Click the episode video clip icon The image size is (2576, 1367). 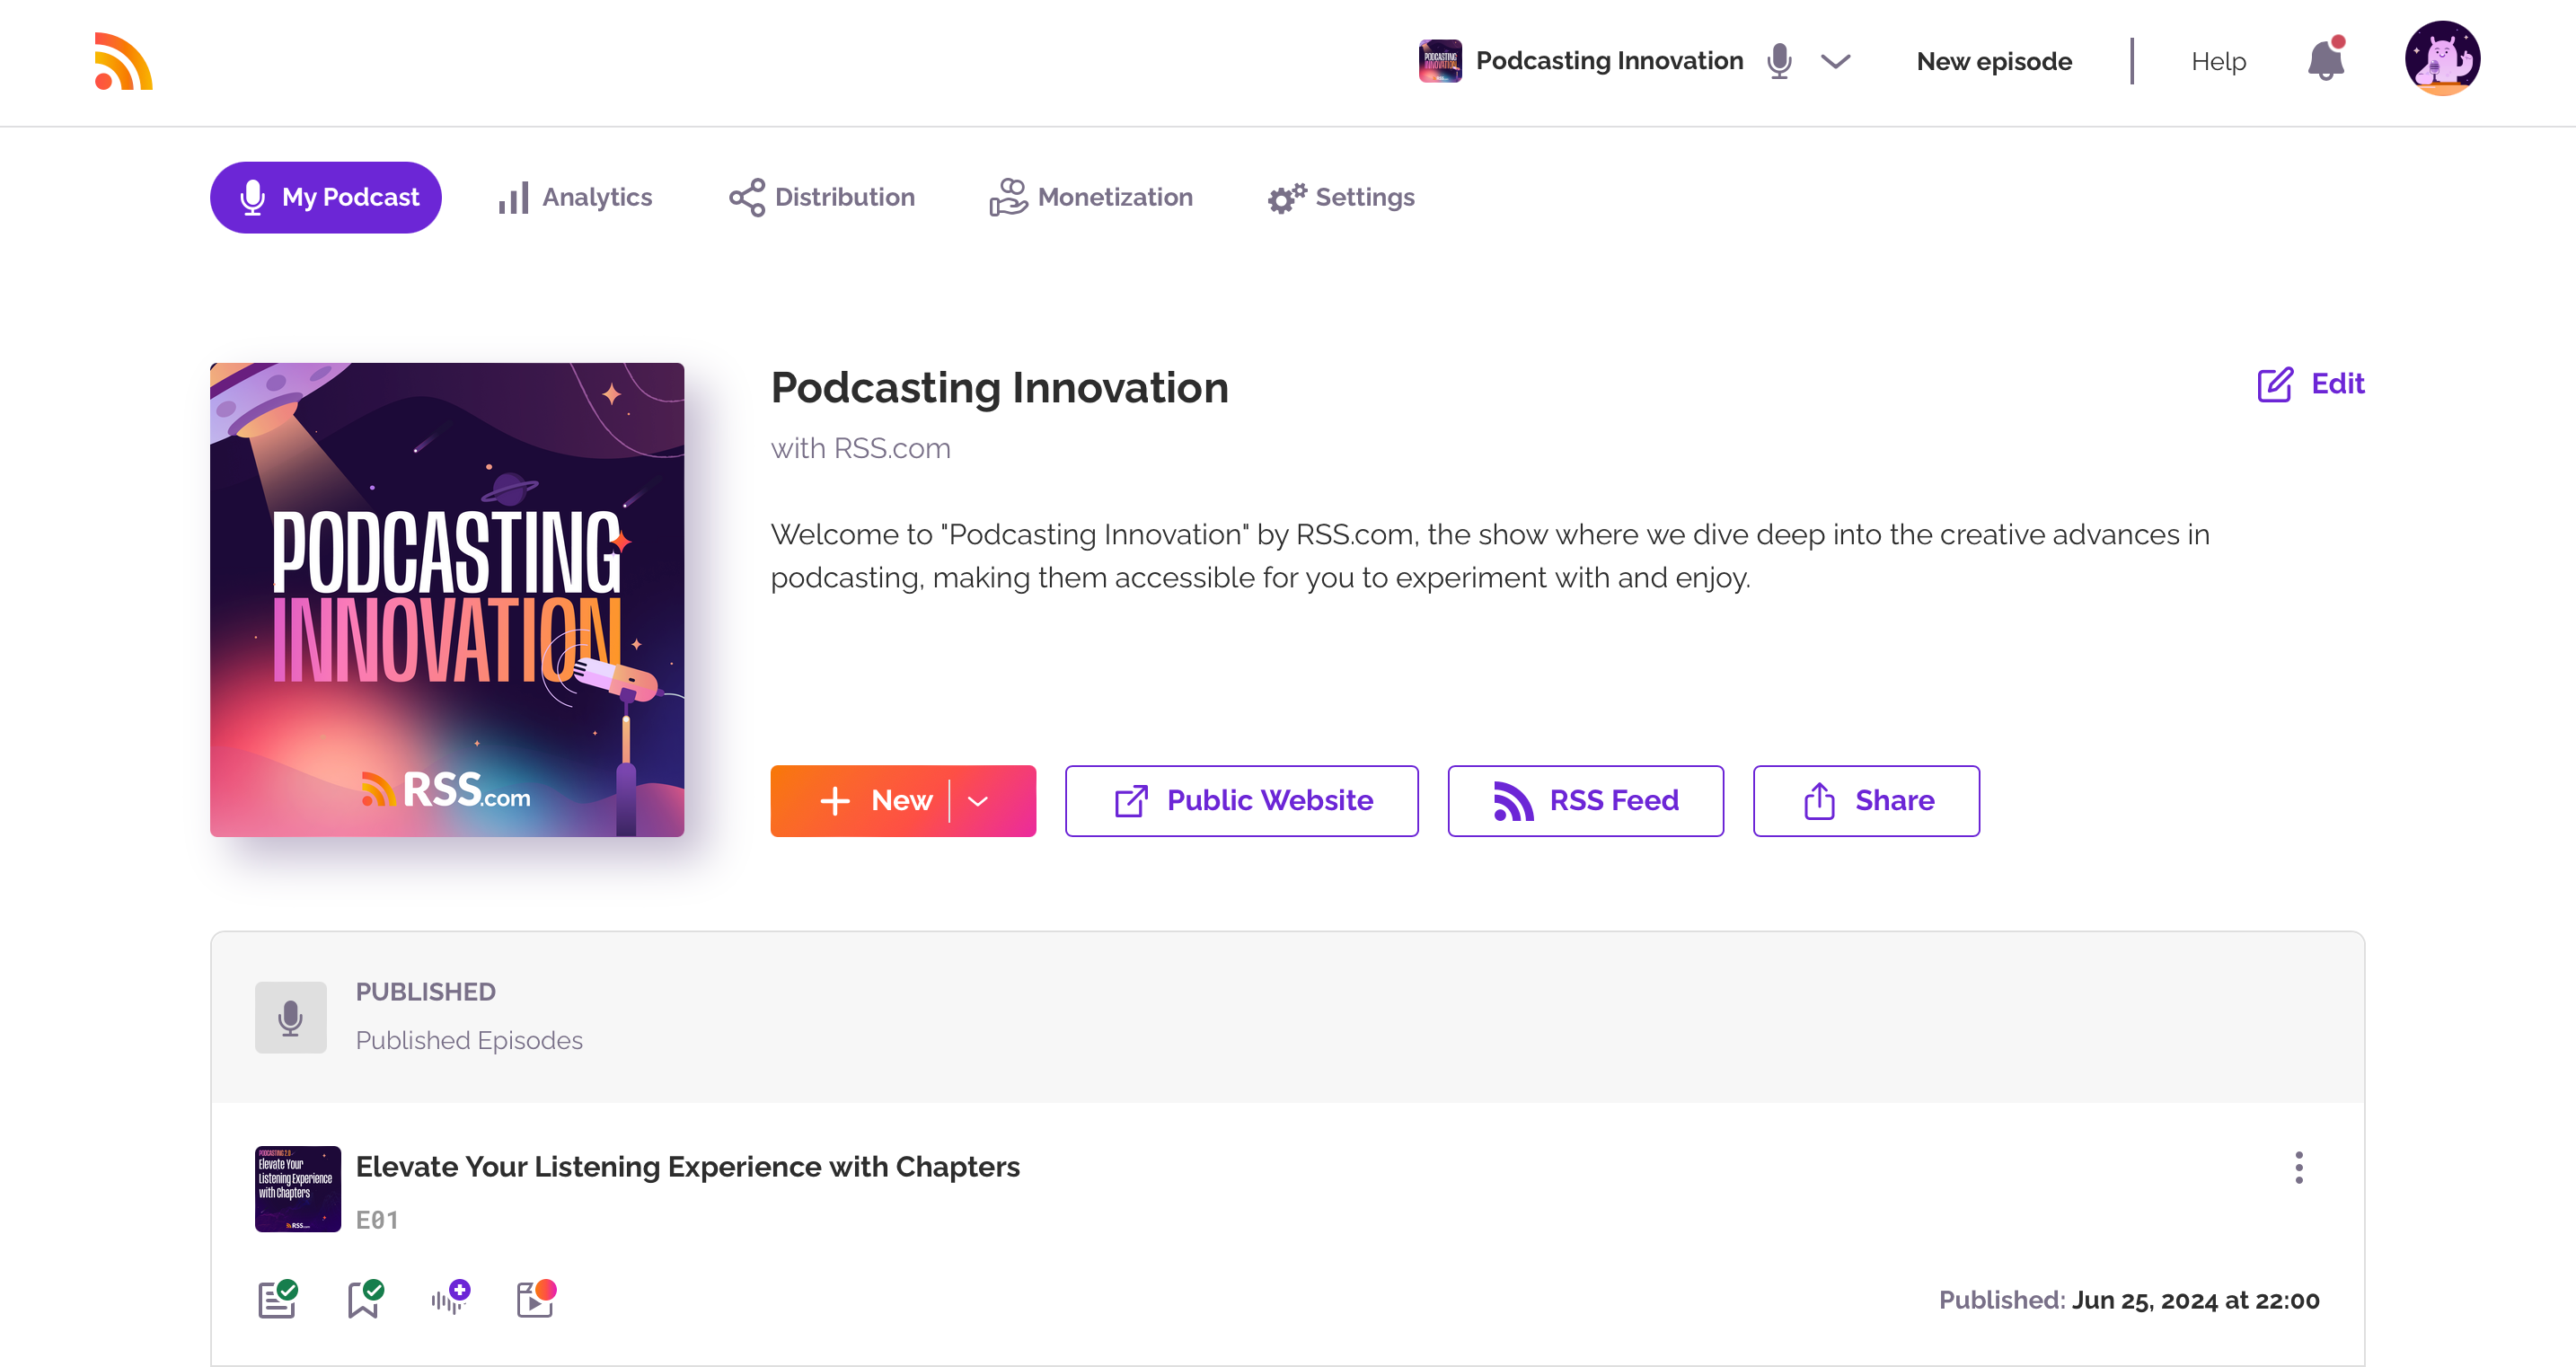(536, 1299)
